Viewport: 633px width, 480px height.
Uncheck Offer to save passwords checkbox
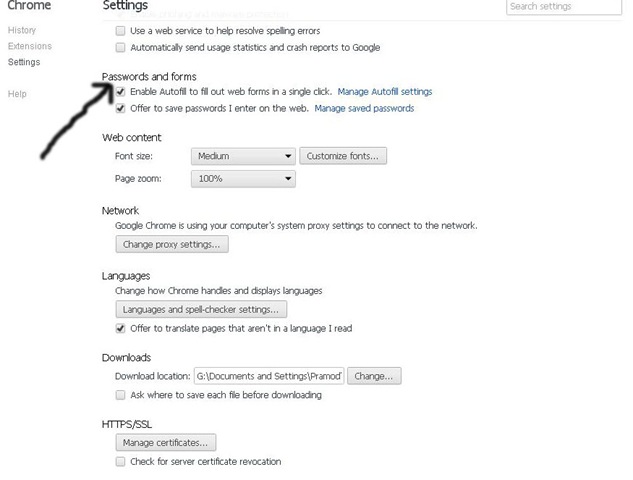pyautogui.click(x=121, y=108)
